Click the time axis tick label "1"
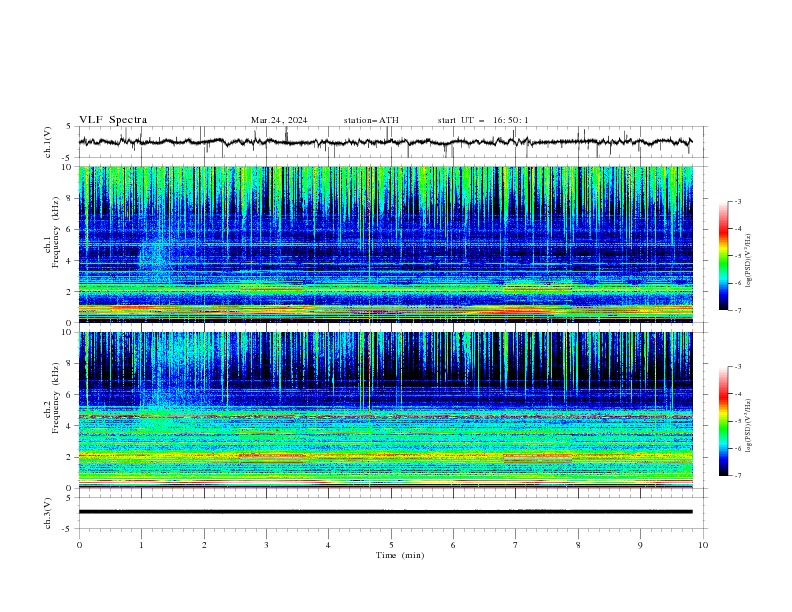This screenshot has height=612, width=792. click(141, 545)
